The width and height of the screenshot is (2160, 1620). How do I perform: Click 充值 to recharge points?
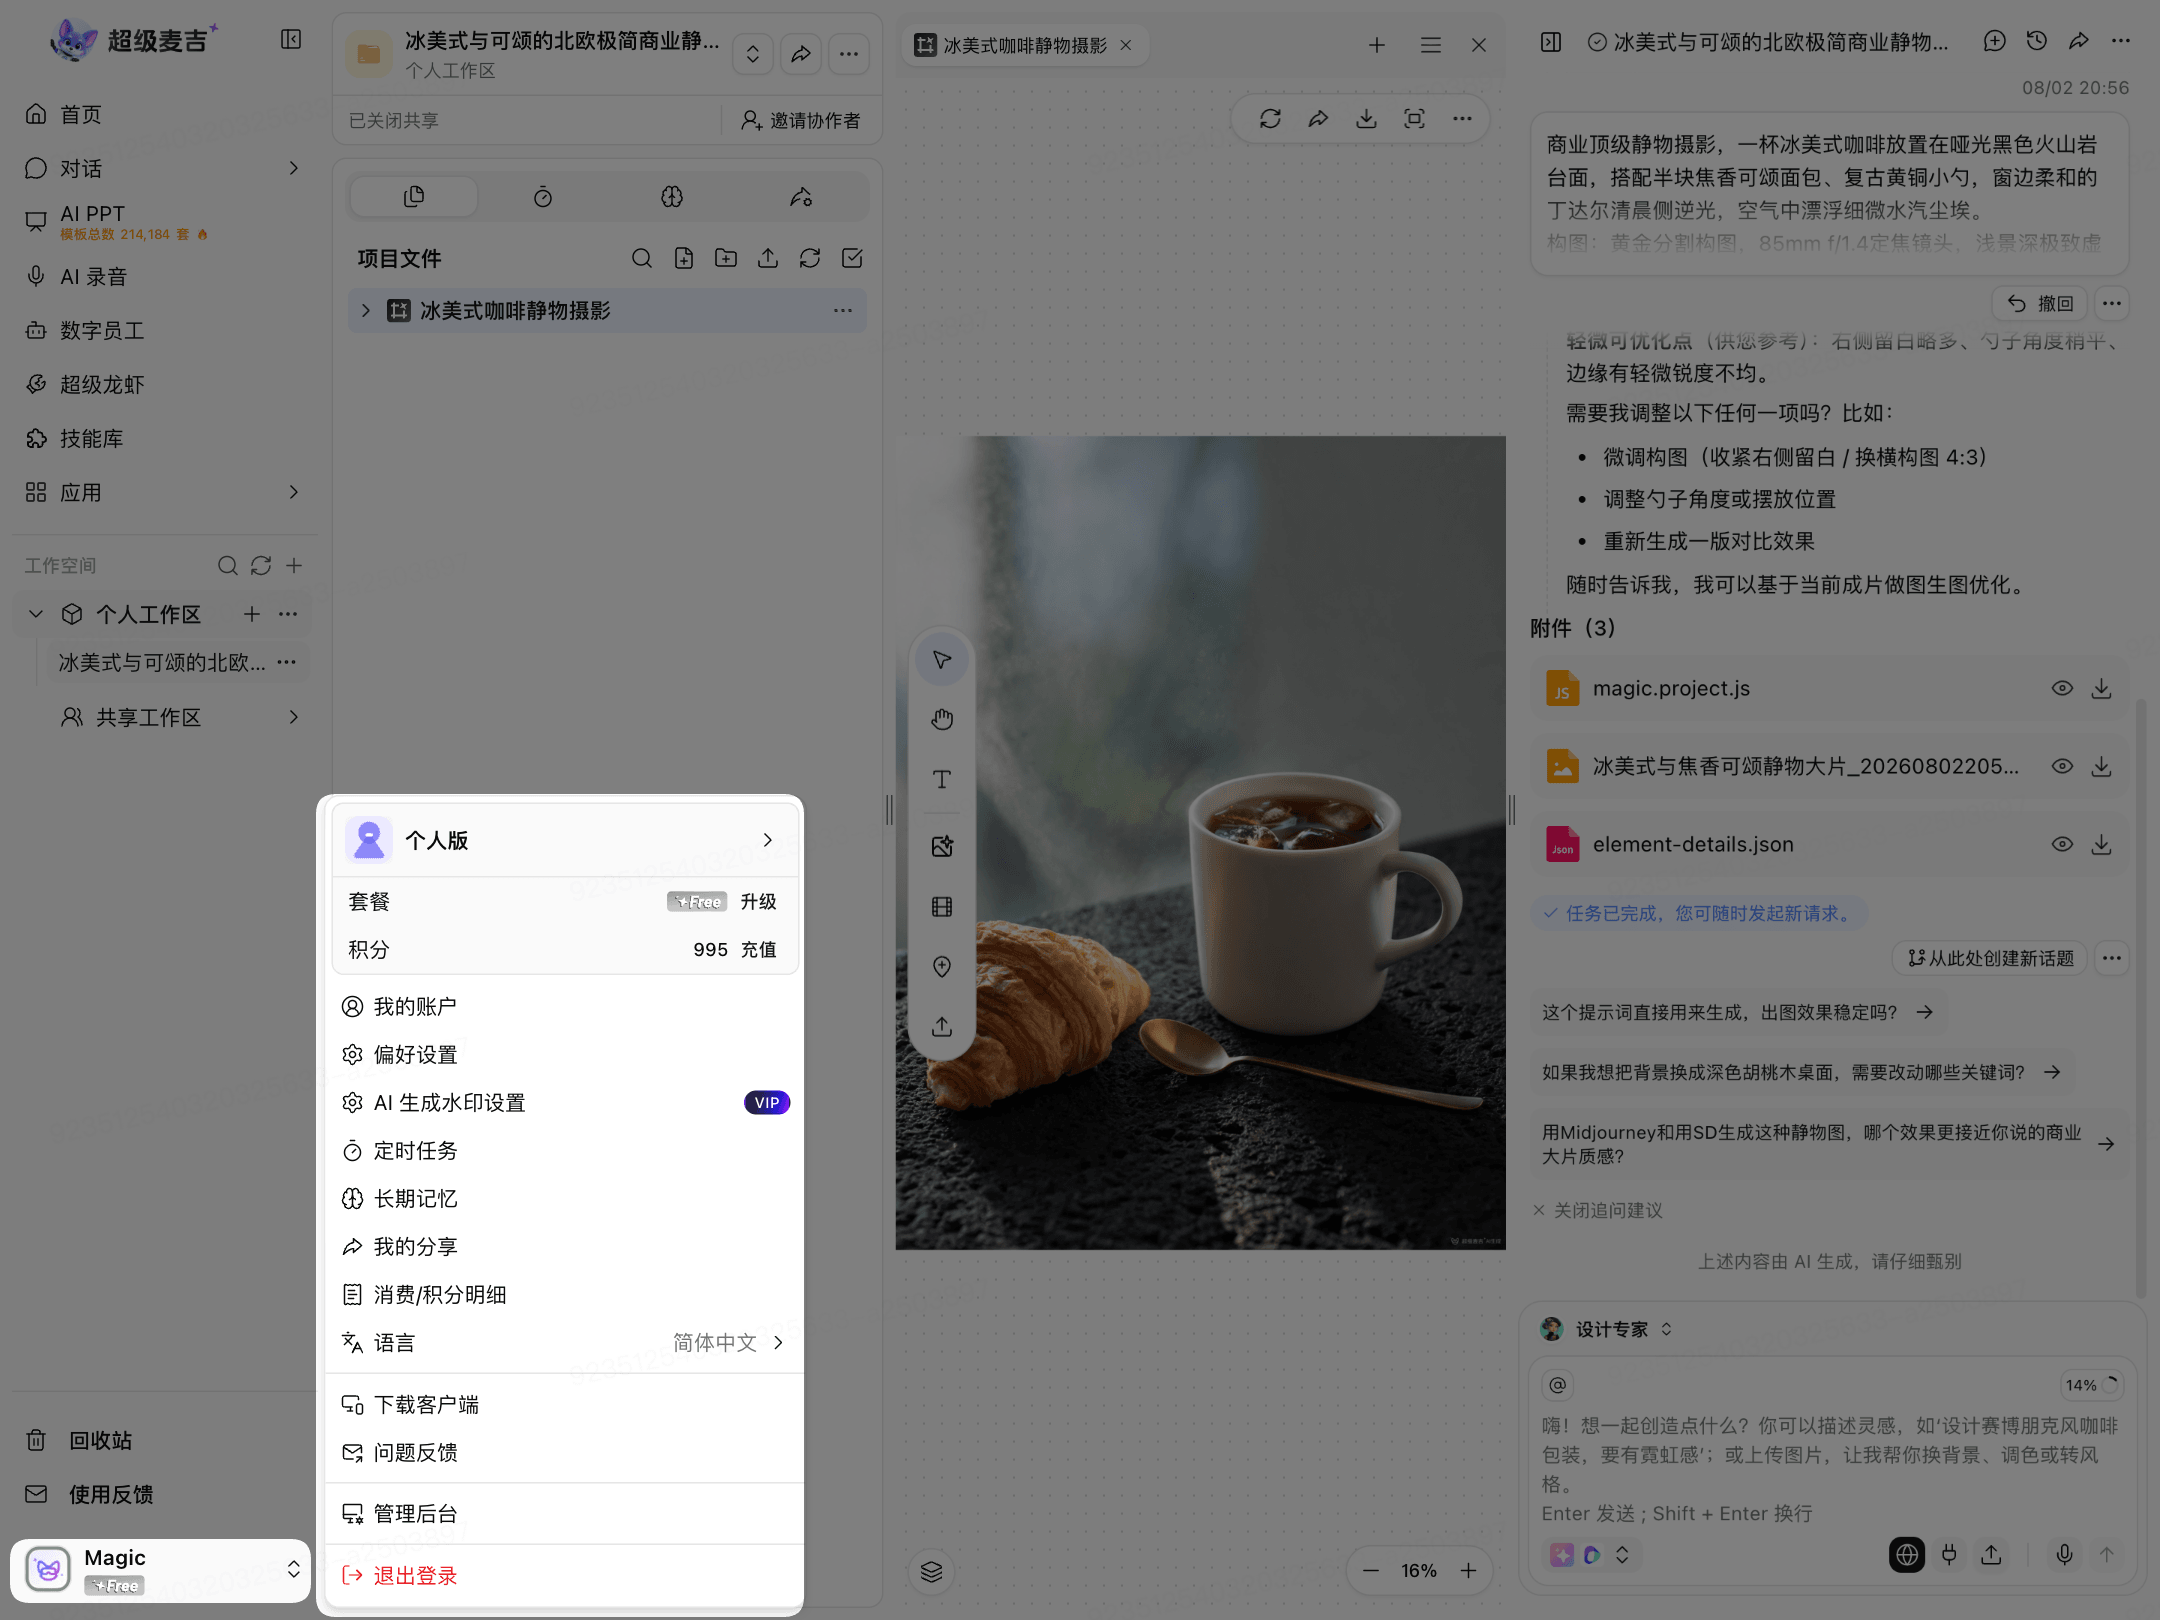click(758, 950)
